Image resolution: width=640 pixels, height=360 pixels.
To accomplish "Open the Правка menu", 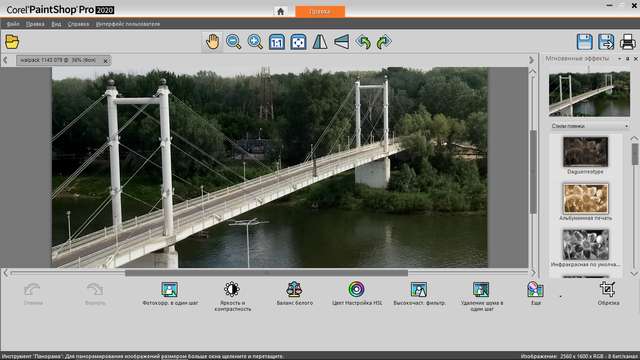I will (x=35, y=24).
